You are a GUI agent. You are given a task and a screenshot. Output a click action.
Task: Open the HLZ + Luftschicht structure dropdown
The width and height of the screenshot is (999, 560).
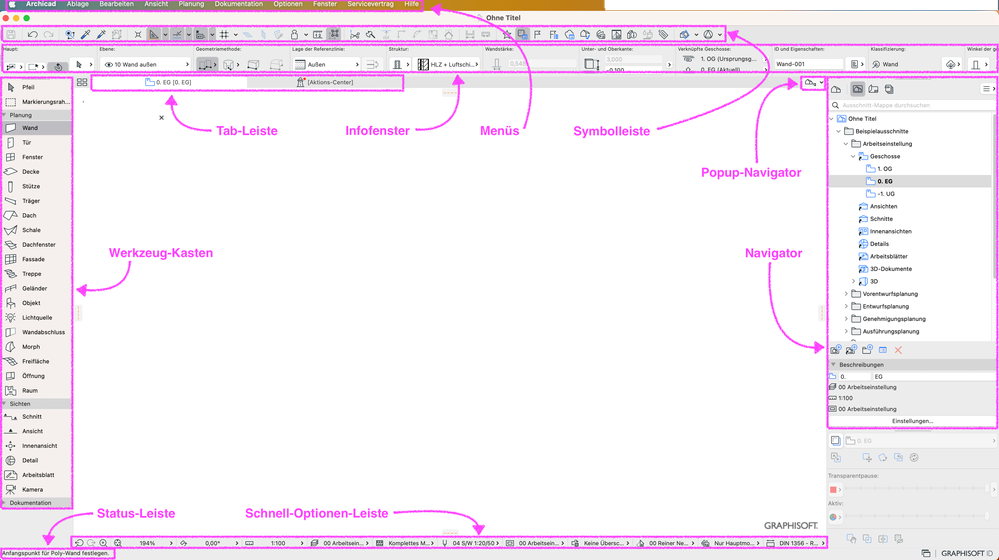[x=448, y=64]
